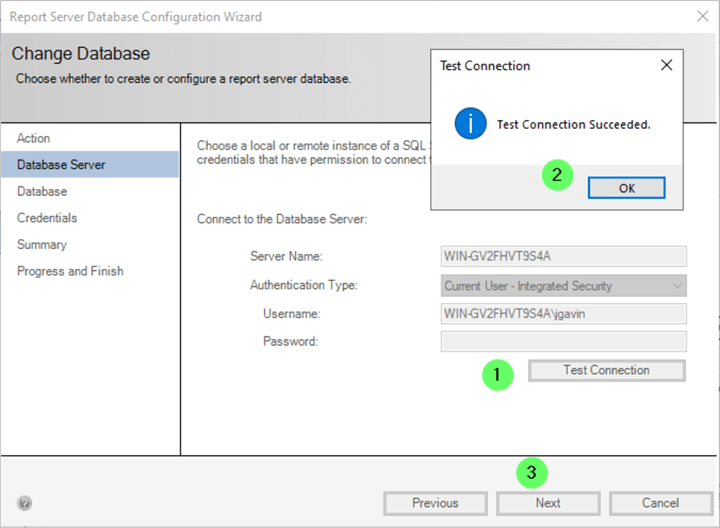The image size is (720, 528).
Task: Click the blue information icon in dialog
Action: click(x=470, y=124)
